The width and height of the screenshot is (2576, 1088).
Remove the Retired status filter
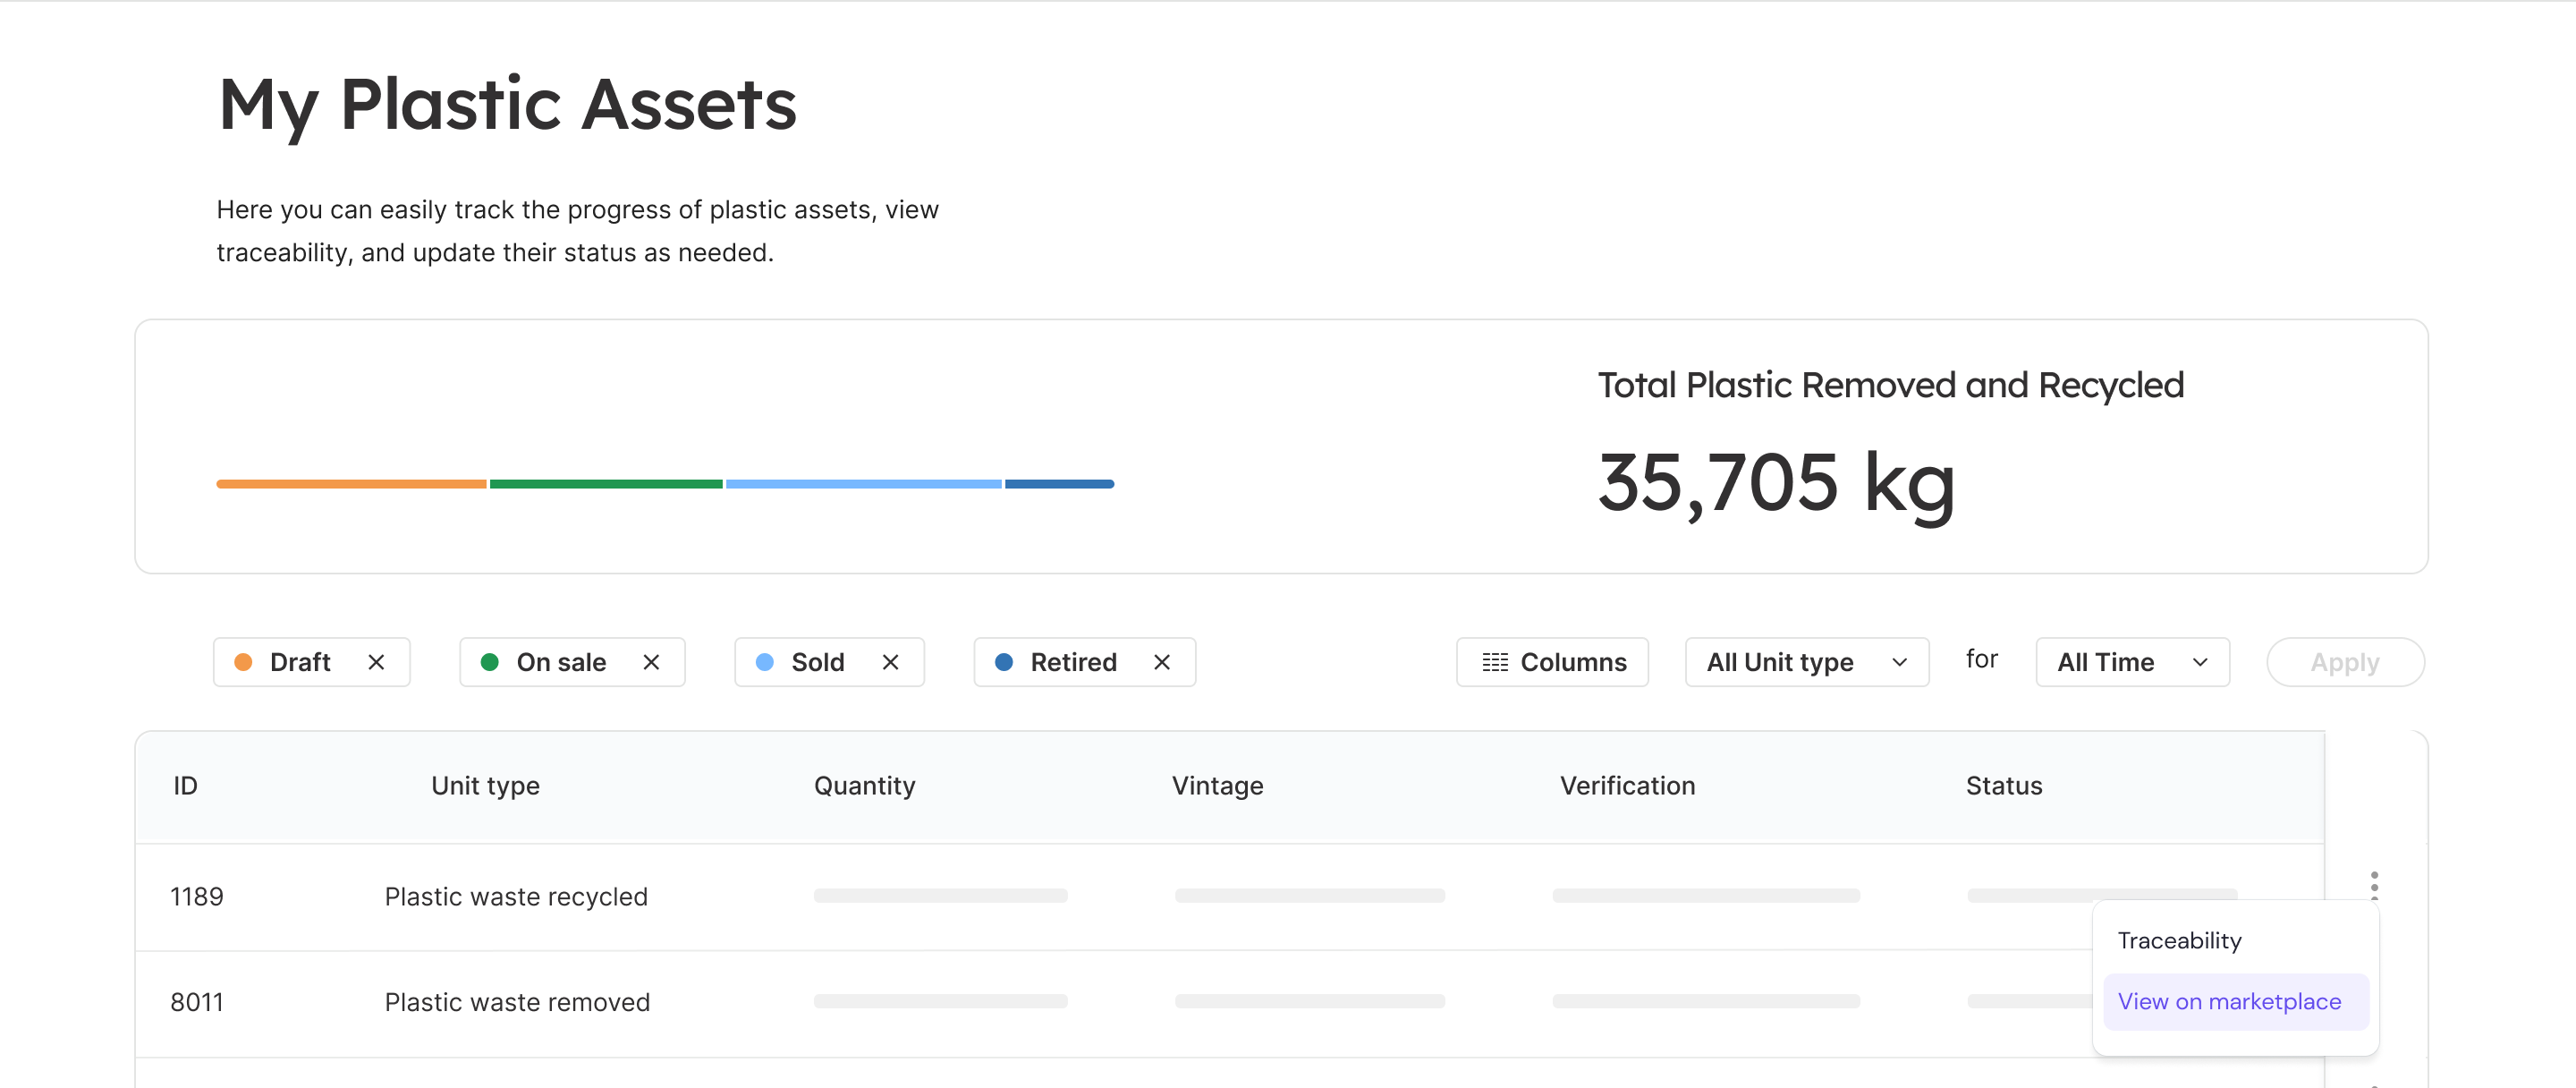1161,662
